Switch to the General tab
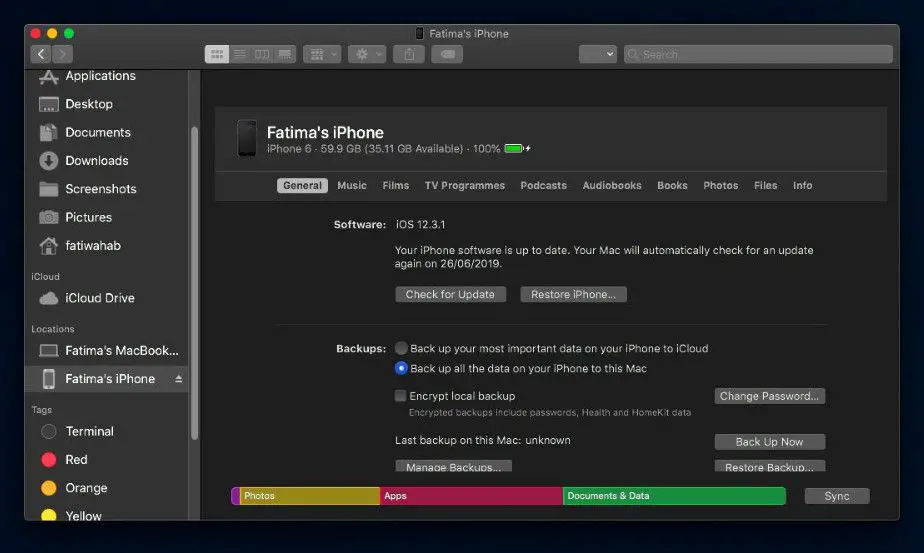This screenshot has height=553, width=924. (302, 186)
